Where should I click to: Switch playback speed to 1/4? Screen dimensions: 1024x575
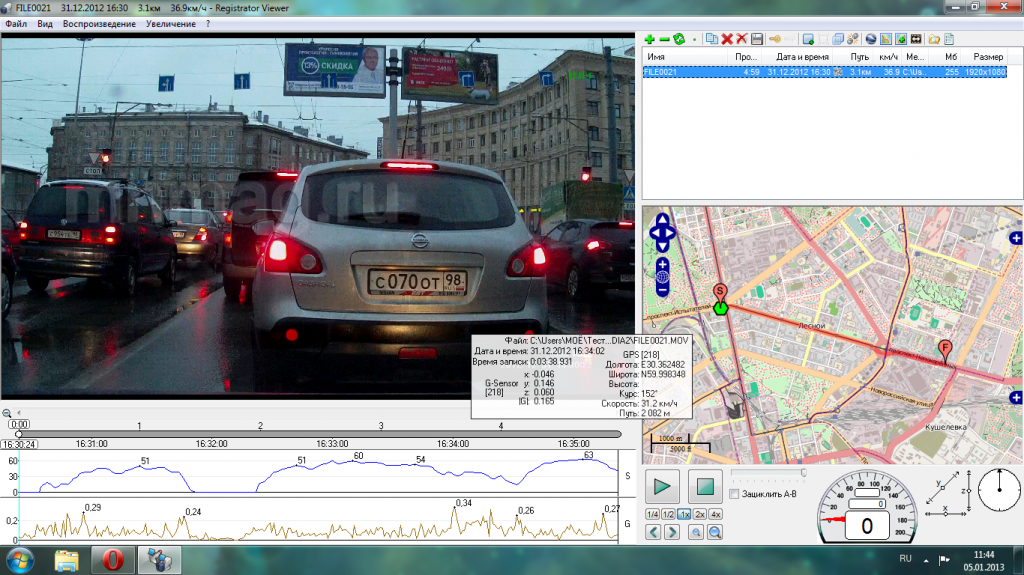click(652, 514)
